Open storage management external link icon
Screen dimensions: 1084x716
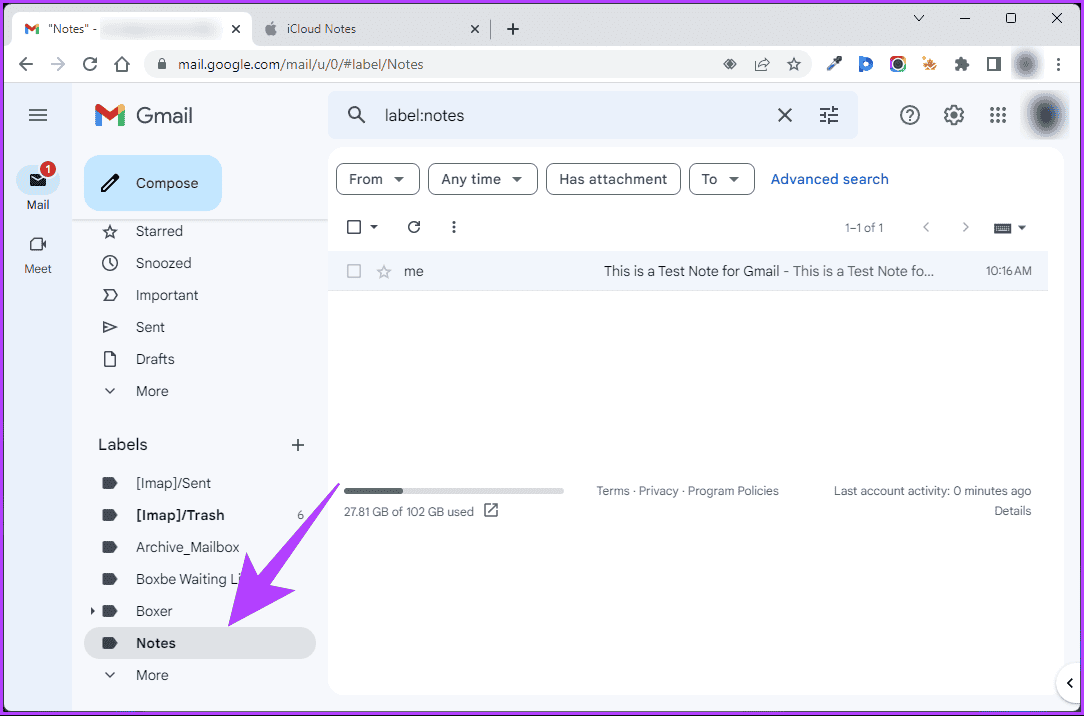491,511
